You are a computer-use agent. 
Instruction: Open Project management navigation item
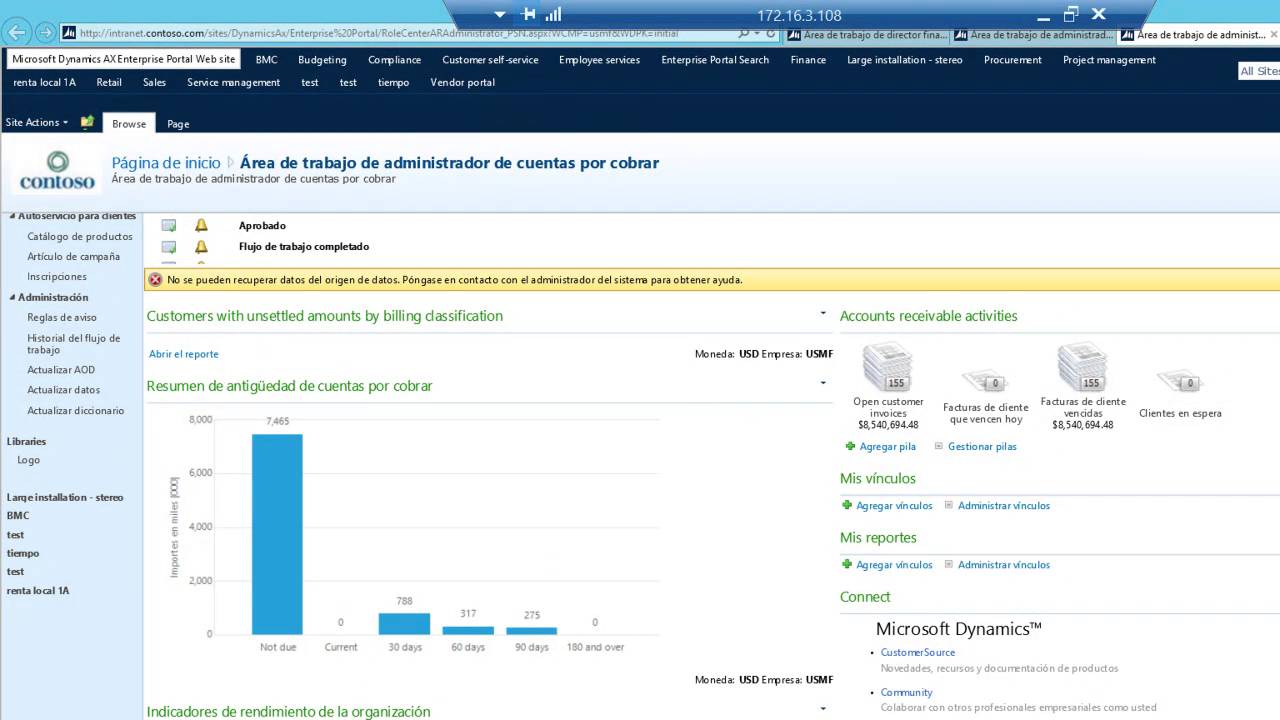[1109, 60]
